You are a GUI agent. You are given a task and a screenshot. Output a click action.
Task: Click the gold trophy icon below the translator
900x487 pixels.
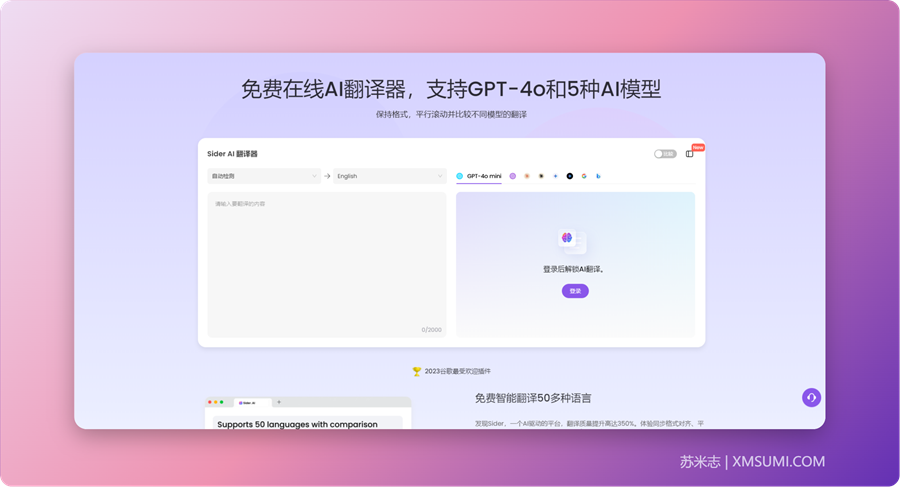pyautogui.click(x=417, y=371)
